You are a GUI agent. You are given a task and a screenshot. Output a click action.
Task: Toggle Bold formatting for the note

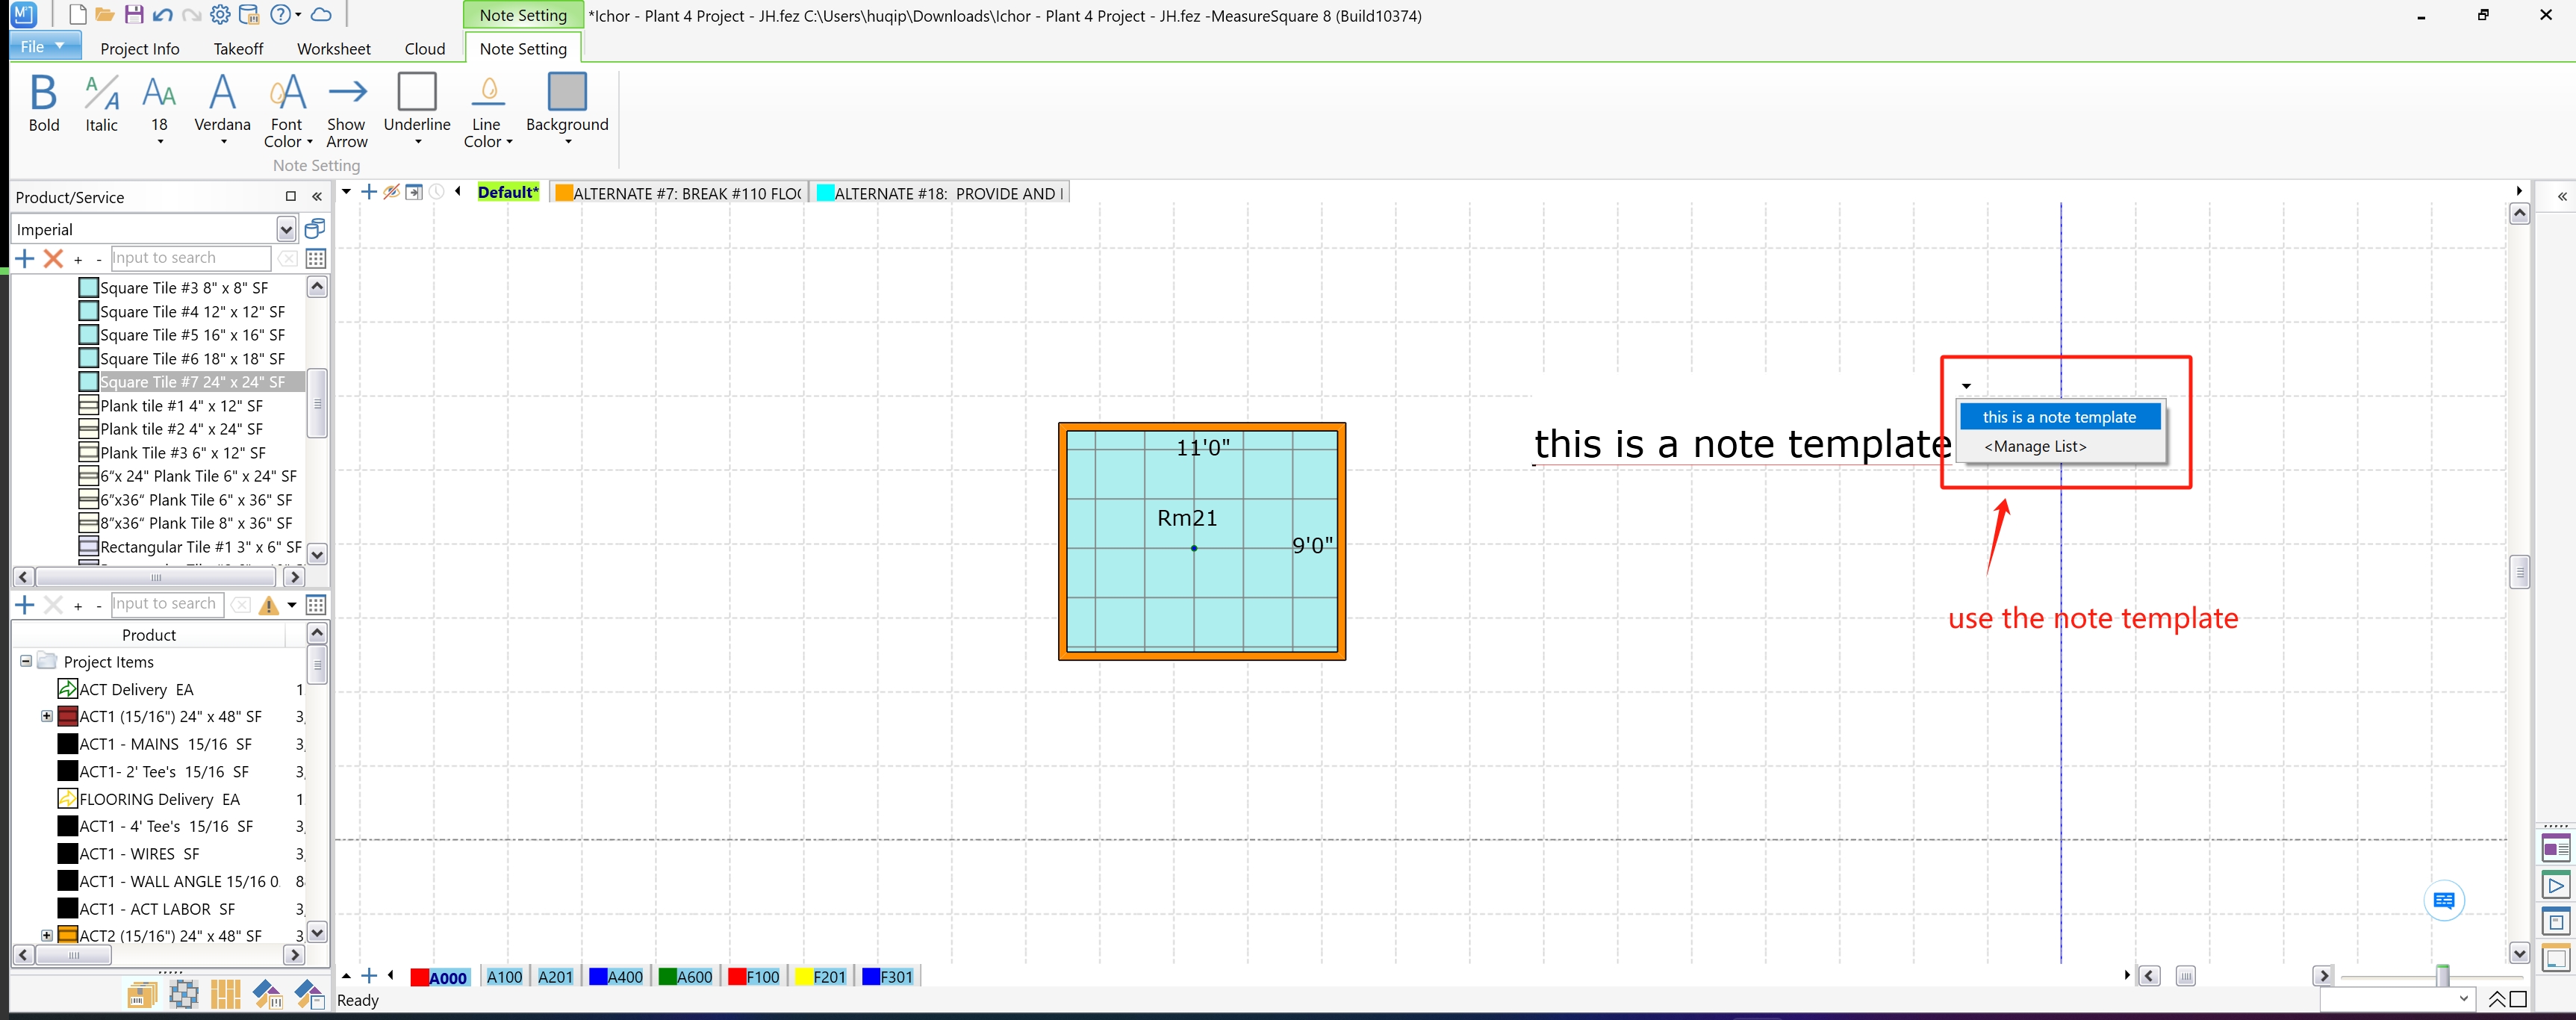(x=43, y=102)
